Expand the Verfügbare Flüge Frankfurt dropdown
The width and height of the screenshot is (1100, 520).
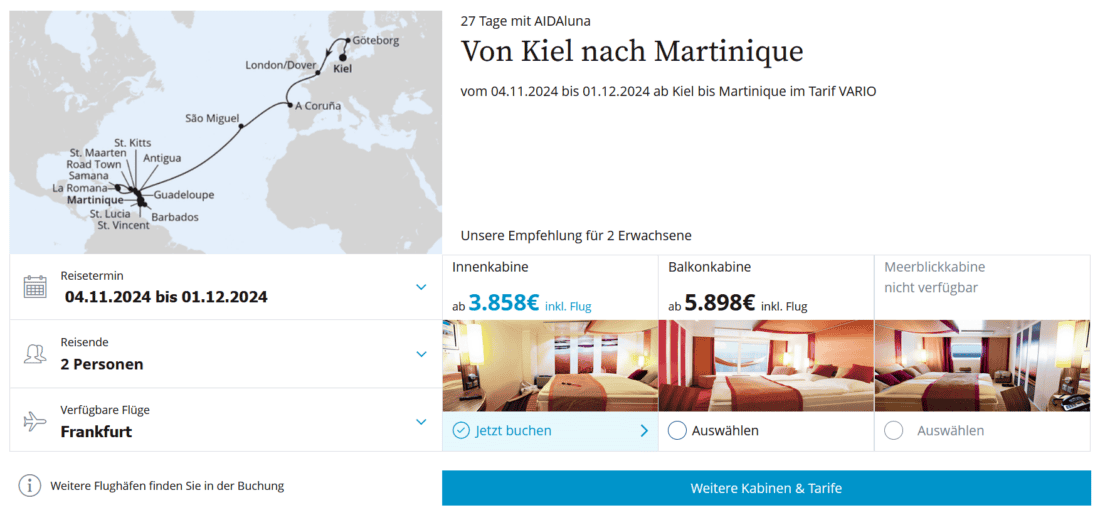pyautogui.click(x=421, y=421)
